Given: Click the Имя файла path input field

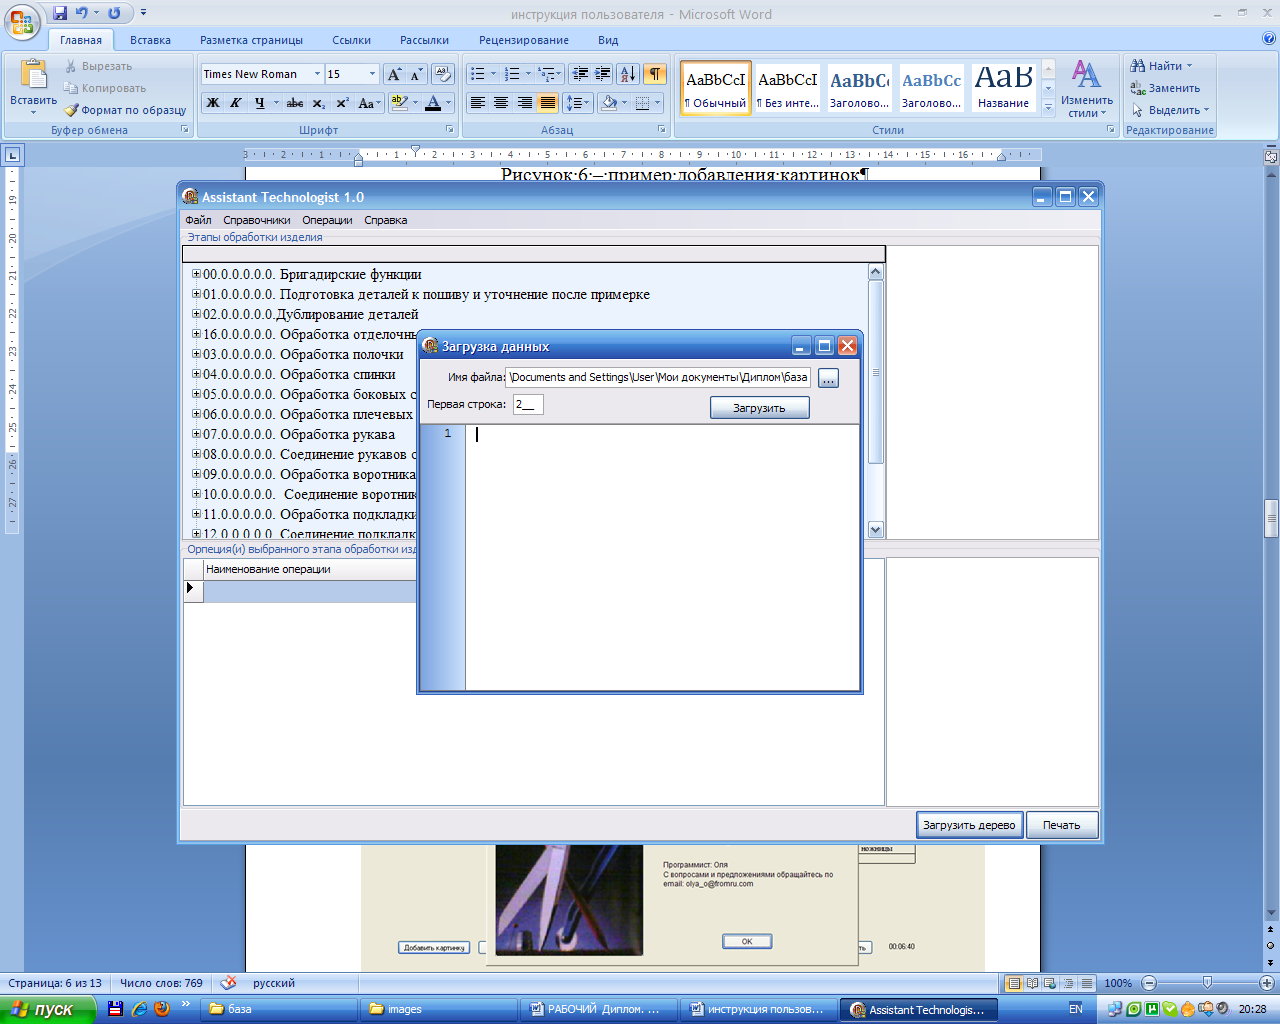Looking at the screenshot, I should (x=658, y=377).
